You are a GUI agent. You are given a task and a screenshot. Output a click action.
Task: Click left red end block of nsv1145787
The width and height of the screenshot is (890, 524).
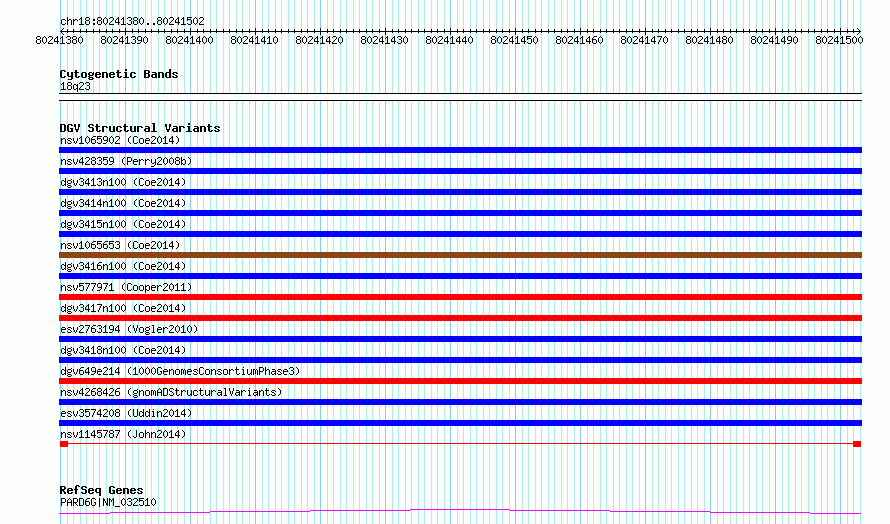(x=64, y=444)
